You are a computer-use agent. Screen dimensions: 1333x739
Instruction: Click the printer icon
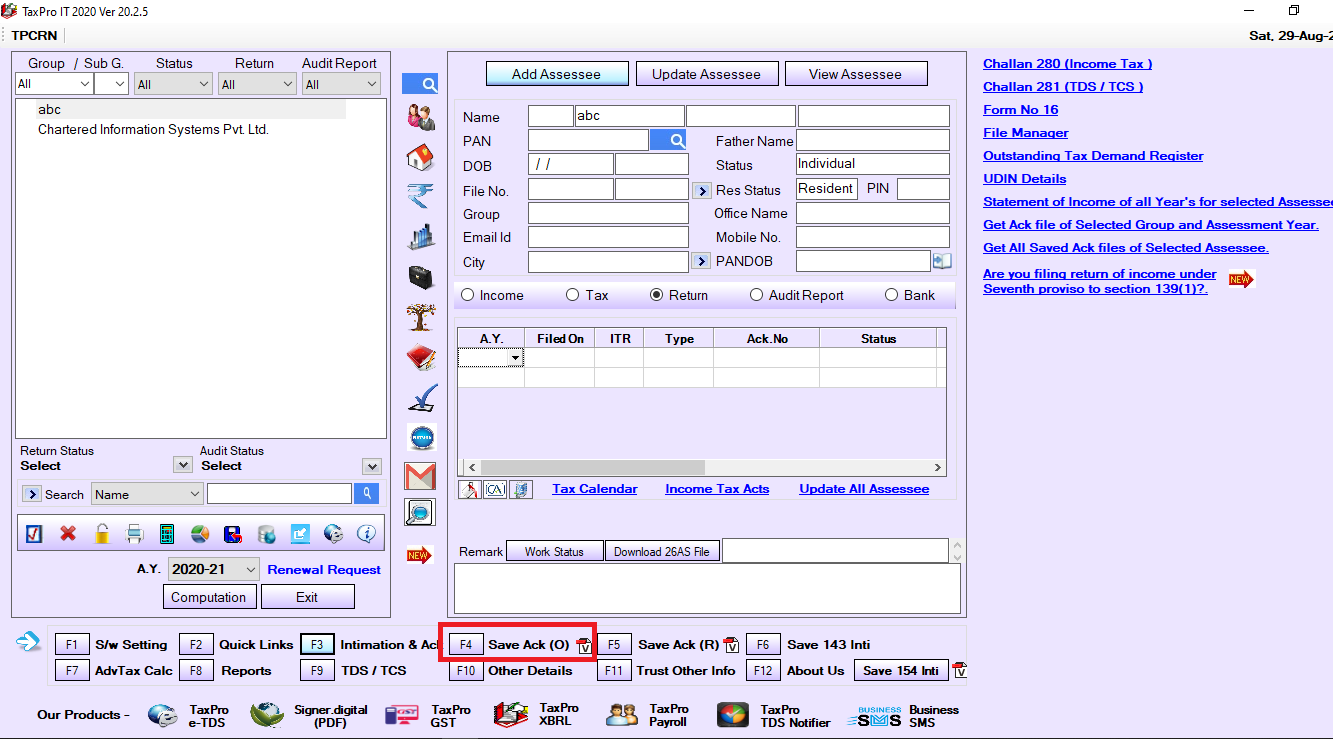135,534
